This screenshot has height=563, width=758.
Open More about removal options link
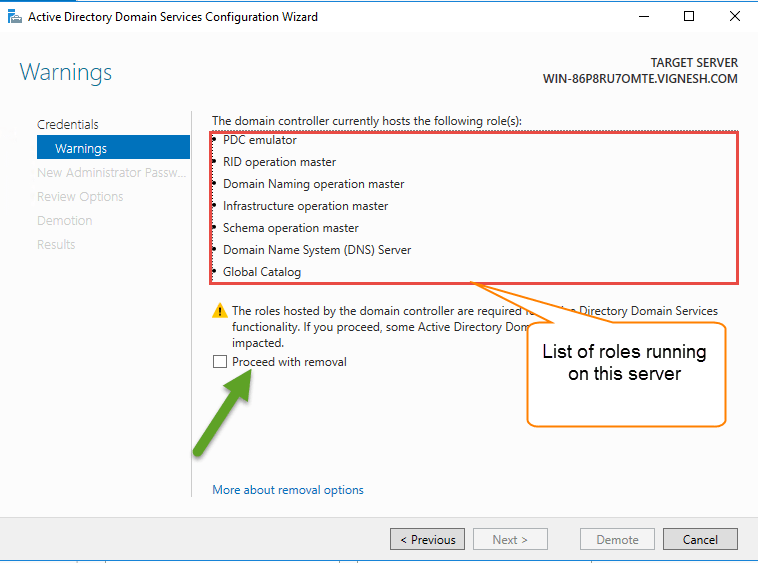coord(288,490)
